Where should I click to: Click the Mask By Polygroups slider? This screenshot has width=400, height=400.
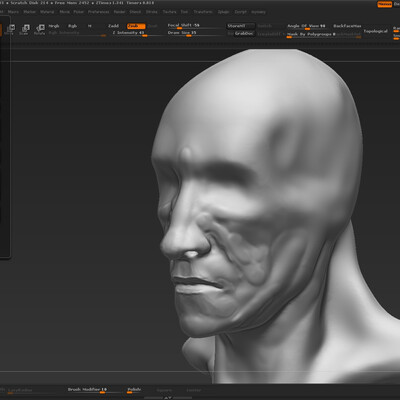click(x=311, y=35)
